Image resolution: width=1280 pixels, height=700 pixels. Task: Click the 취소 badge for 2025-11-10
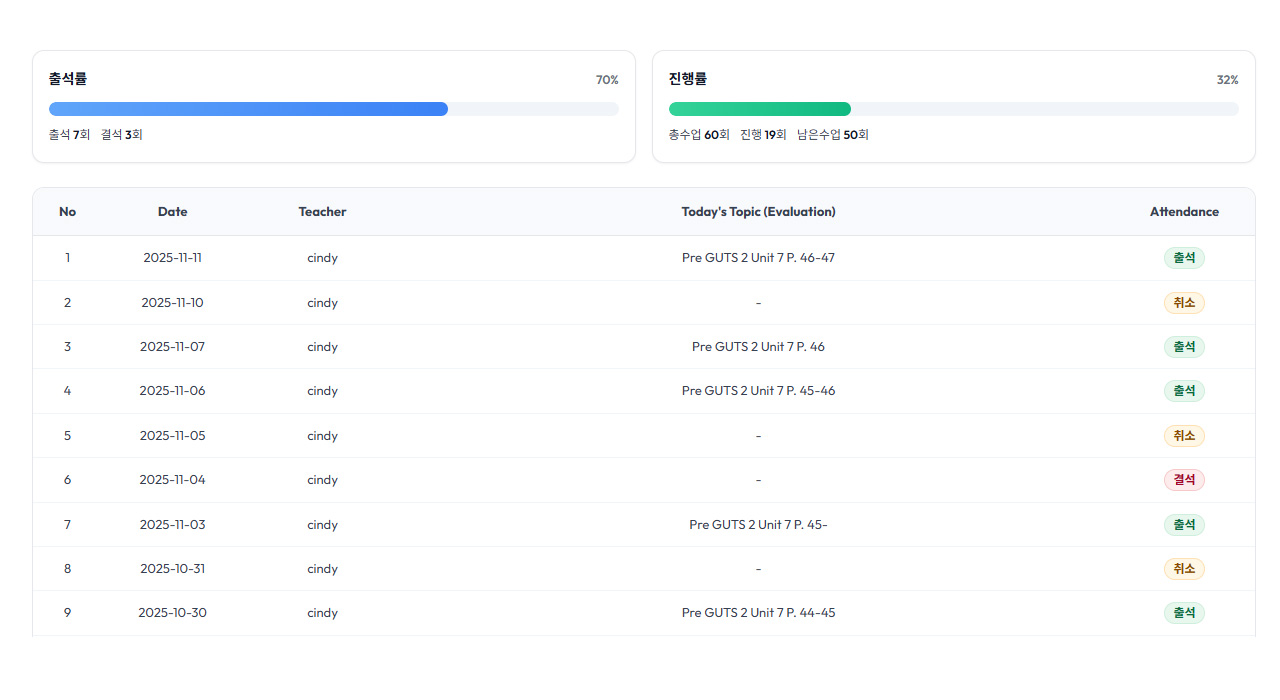pos(1184,303)
